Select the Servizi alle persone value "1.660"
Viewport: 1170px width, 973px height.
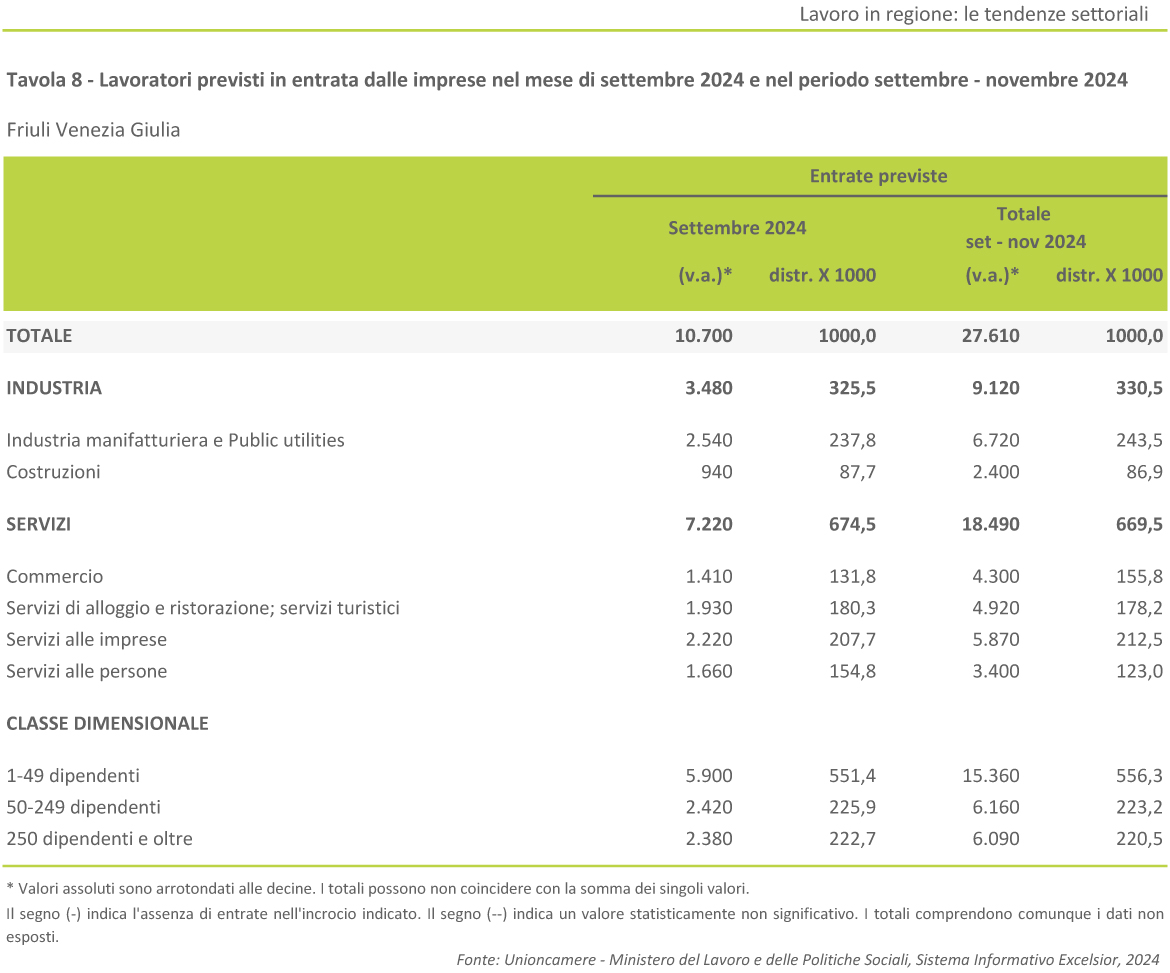(709, 671)
